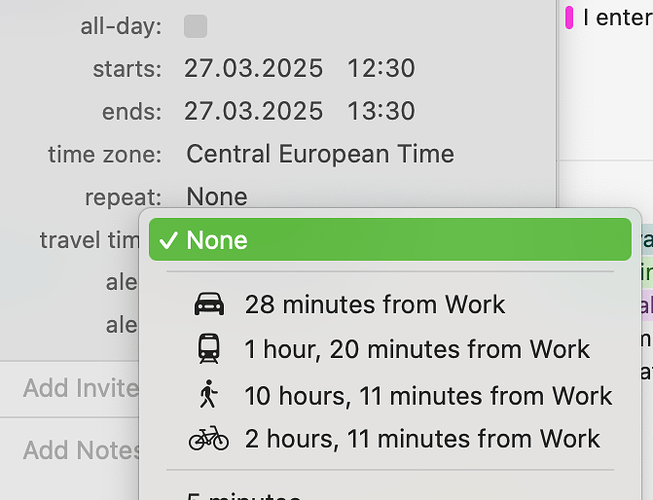Click the walking person icon
This screenshot has width=653, height=500.
pos(209,394)
